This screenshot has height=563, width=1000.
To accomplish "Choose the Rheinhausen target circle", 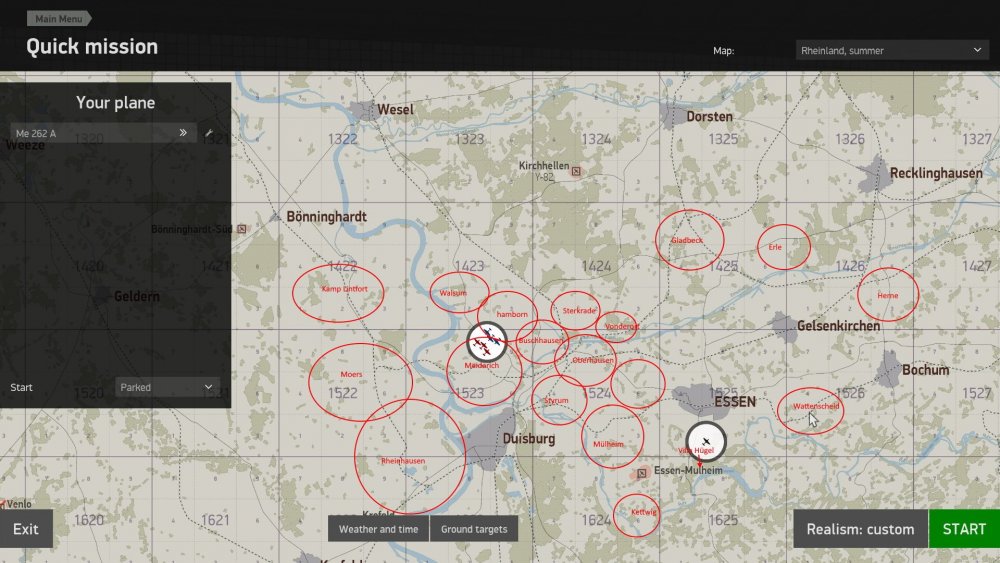I will point(410,457).
